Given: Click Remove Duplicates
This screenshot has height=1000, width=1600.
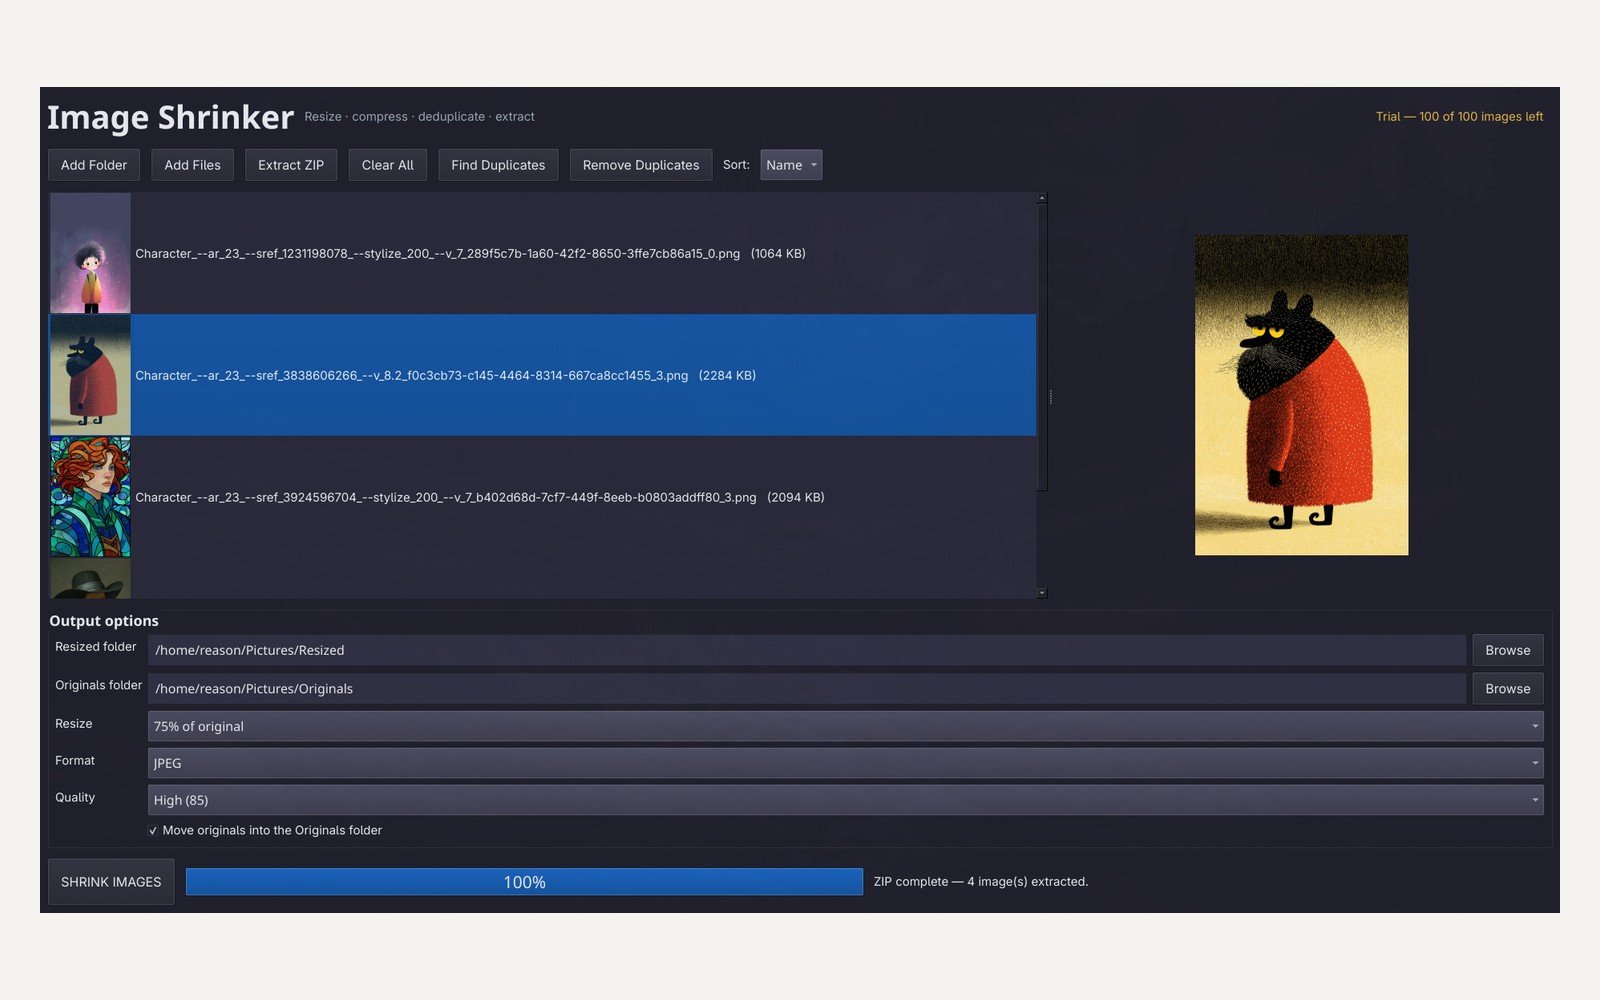Looking at the screenshot, I should click(x=641, y=165).
